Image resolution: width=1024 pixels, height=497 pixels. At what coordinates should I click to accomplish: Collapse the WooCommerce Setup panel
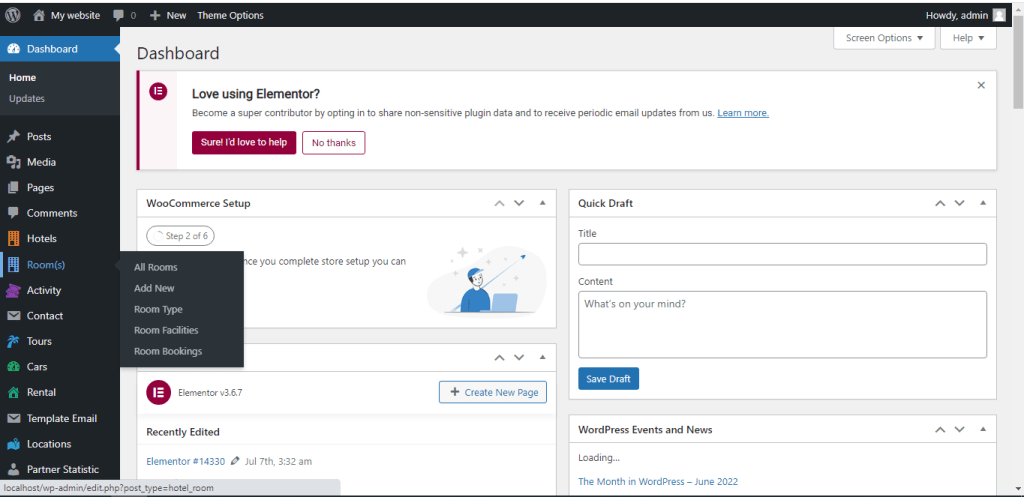pos(542,203)
